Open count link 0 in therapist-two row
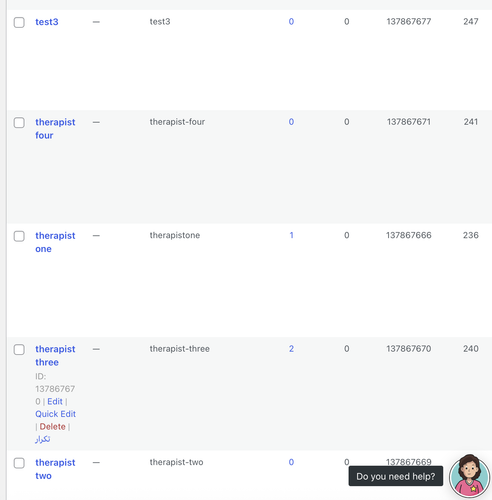 pyautogui.click(x=291, y=462)
